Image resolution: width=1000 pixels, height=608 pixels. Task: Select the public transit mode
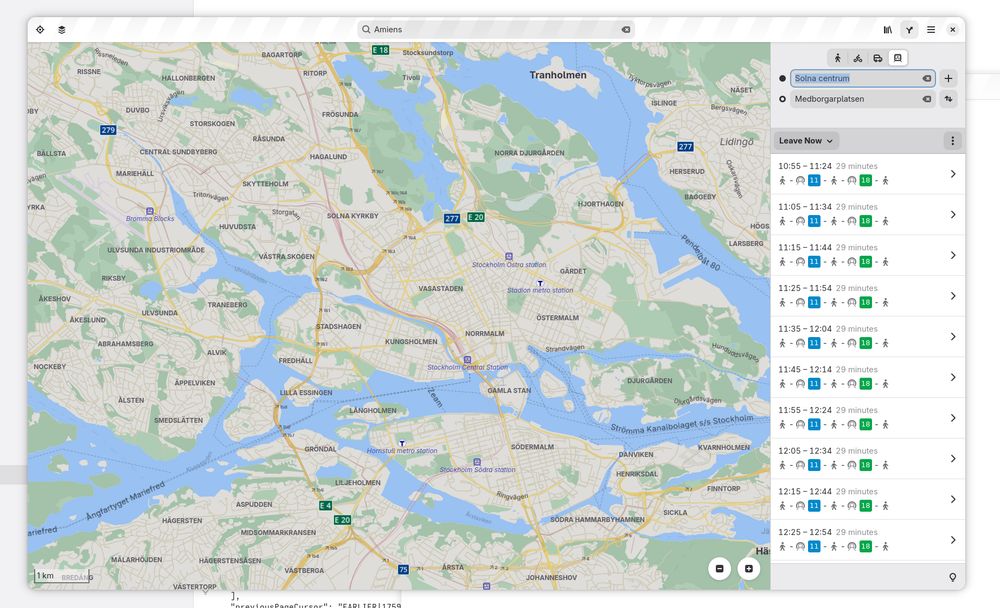click(897, 57)
